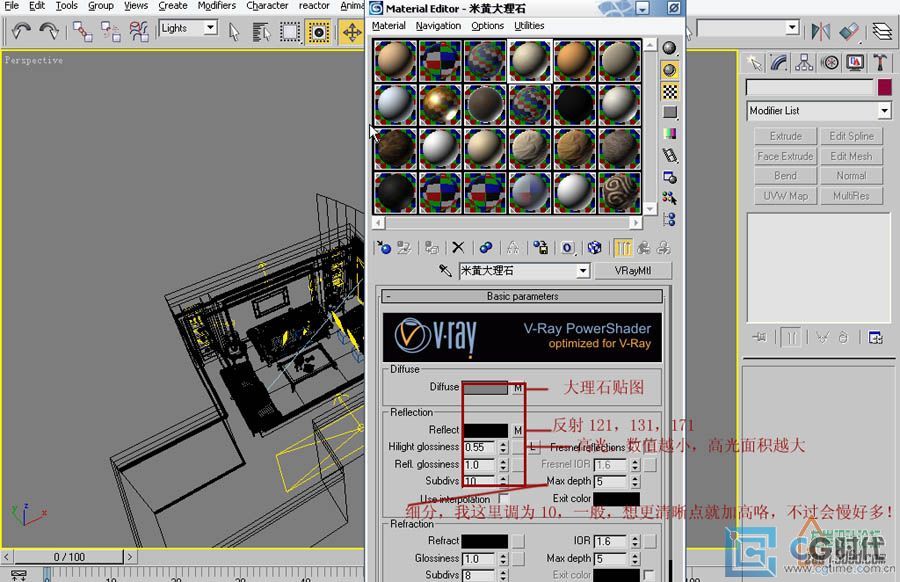The image size is (900, 582).
Task: Toggle the checkered Background icon in Material Editor
Action: tap(670, 91)
